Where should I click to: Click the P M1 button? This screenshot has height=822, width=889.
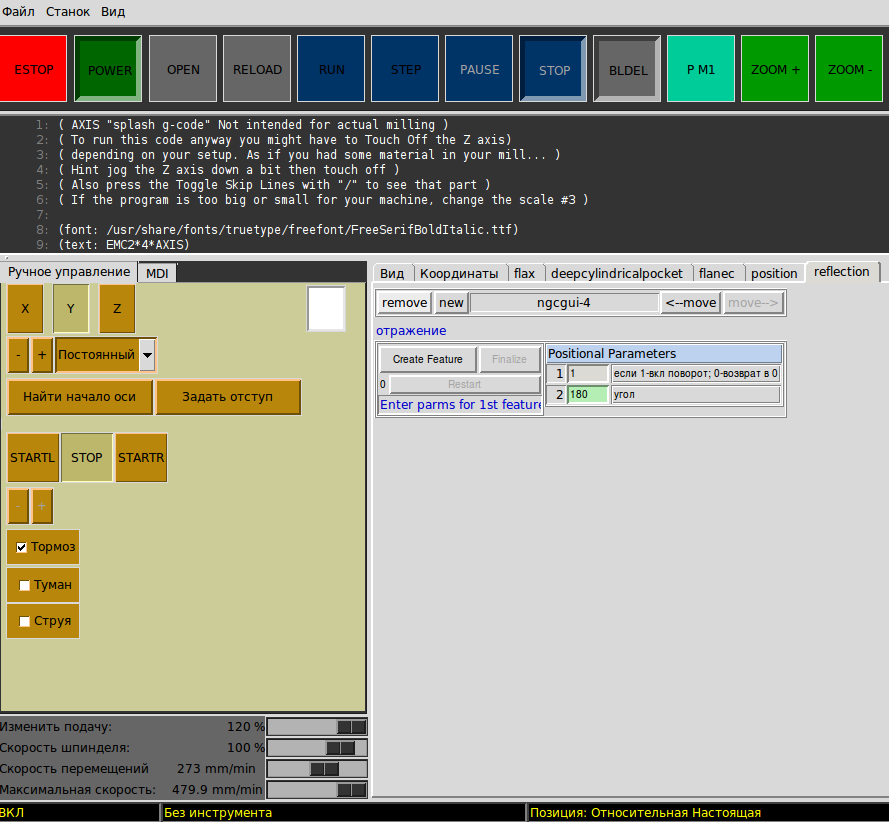pos(701,69)
